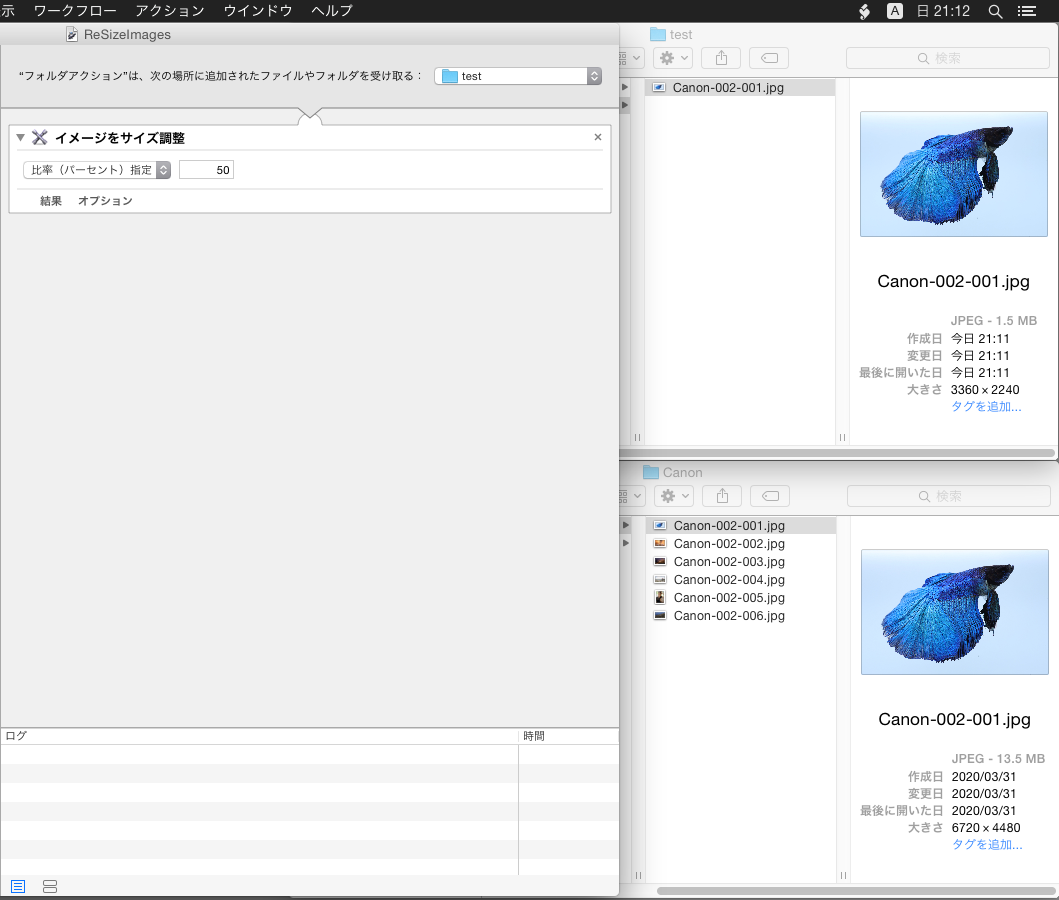Select Canon-002-006.jpg file
This screenshot has height=900, width=1059.
click(x=741, y=616)
